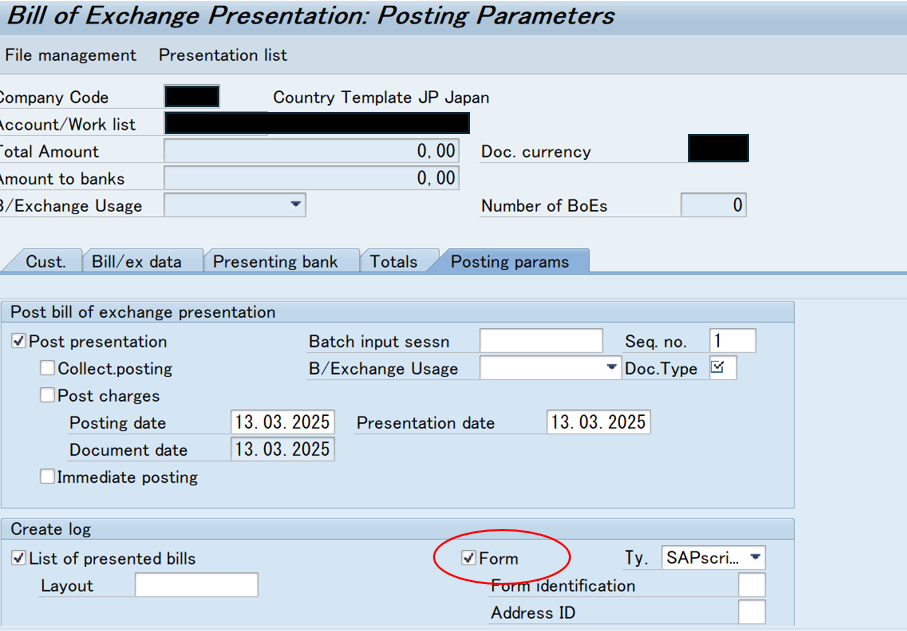Uncheck the Form checkbox

469,558
